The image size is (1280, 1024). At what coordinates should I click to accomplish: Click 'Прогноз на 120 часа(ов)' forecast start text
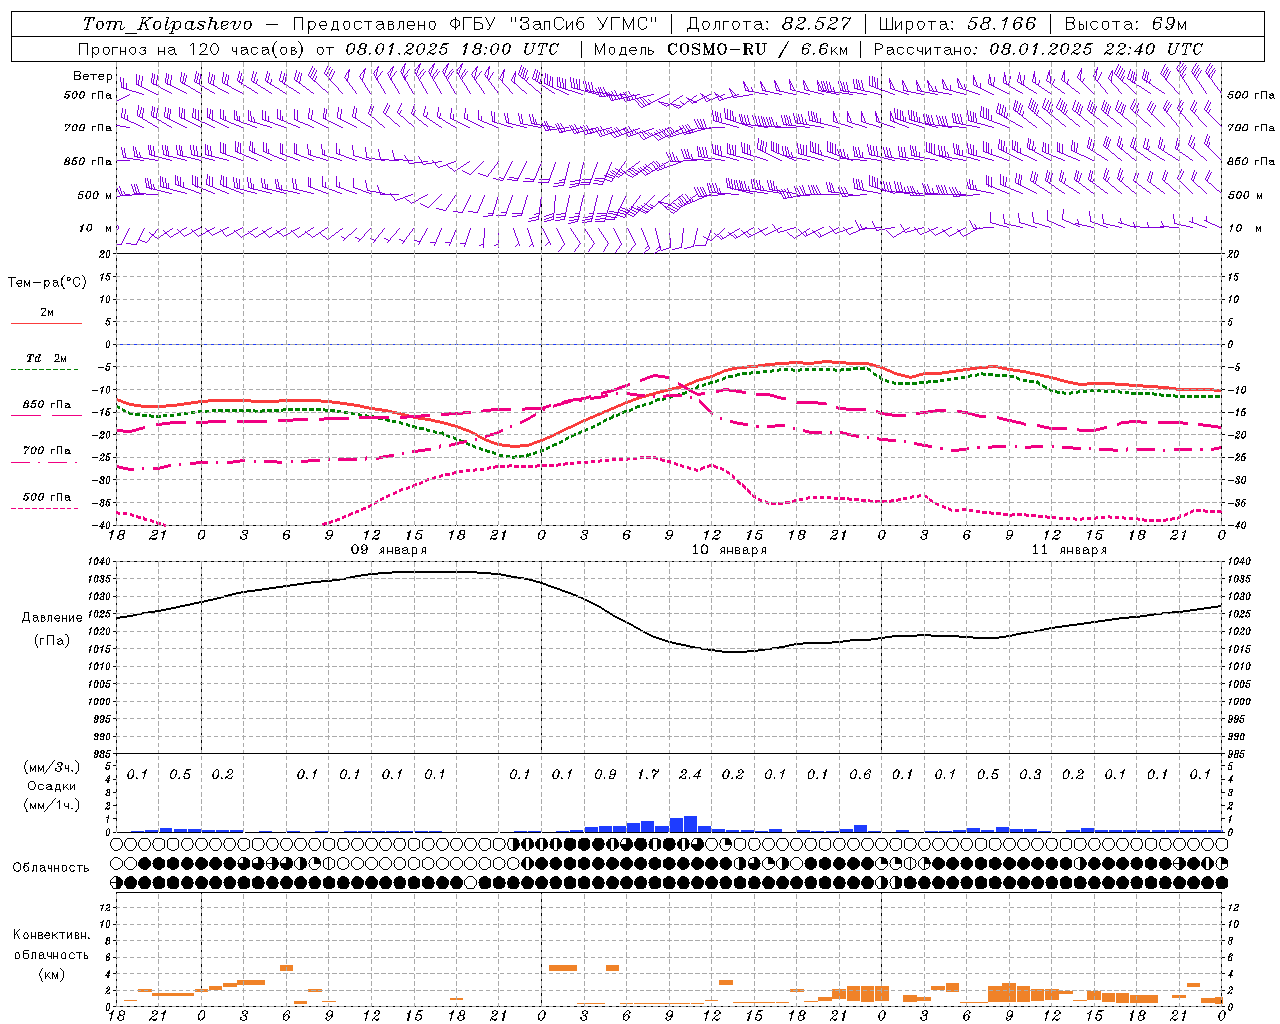coord(193,49)
